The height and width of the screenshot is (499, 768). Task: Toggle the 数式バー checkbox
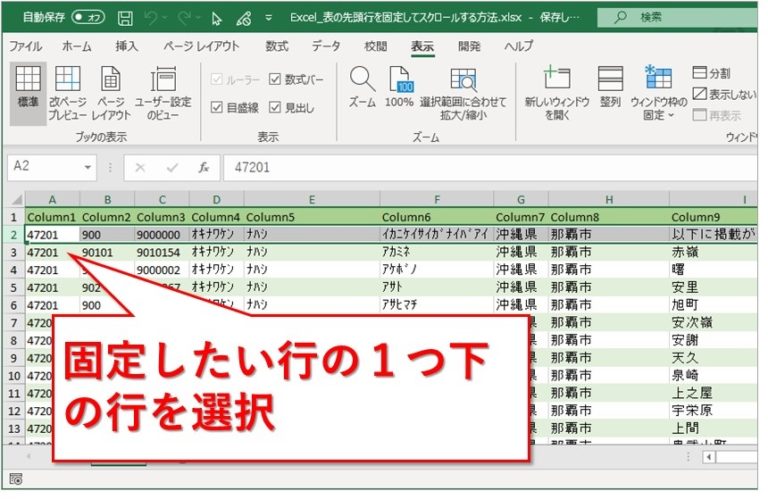(275, 79)
